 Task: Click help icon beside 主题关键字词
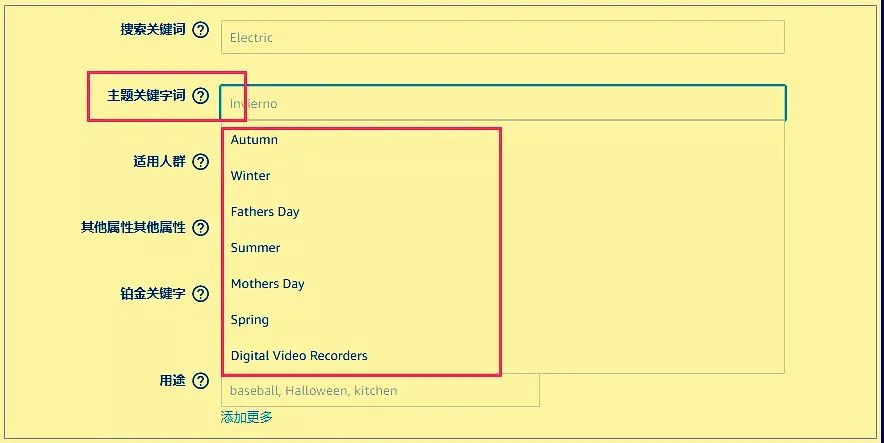[x=200, y=96]
